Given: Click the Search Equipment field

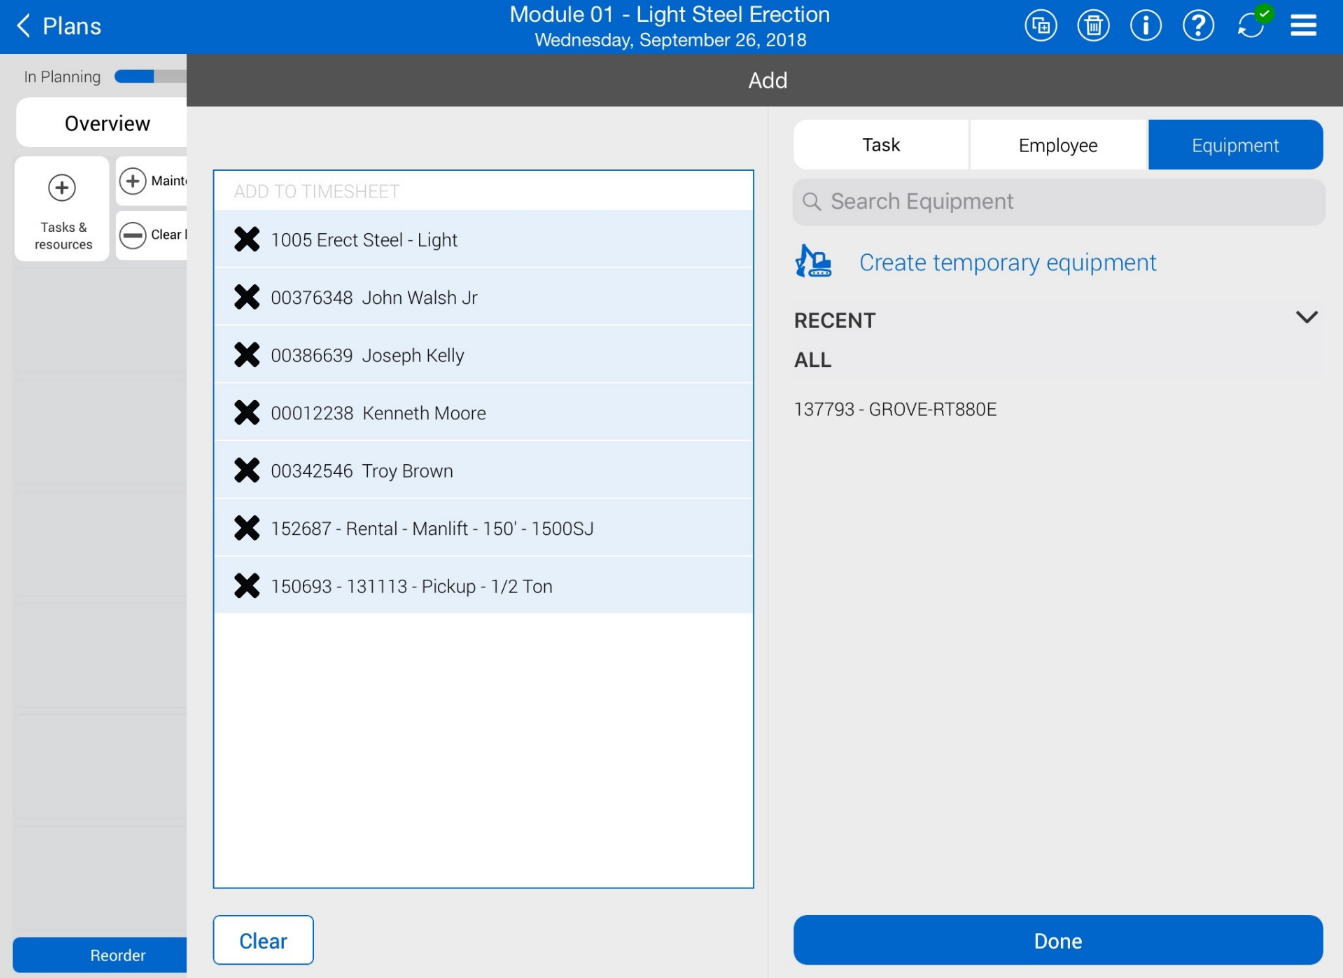Looking at the screenshot, I should [1058, 202].
